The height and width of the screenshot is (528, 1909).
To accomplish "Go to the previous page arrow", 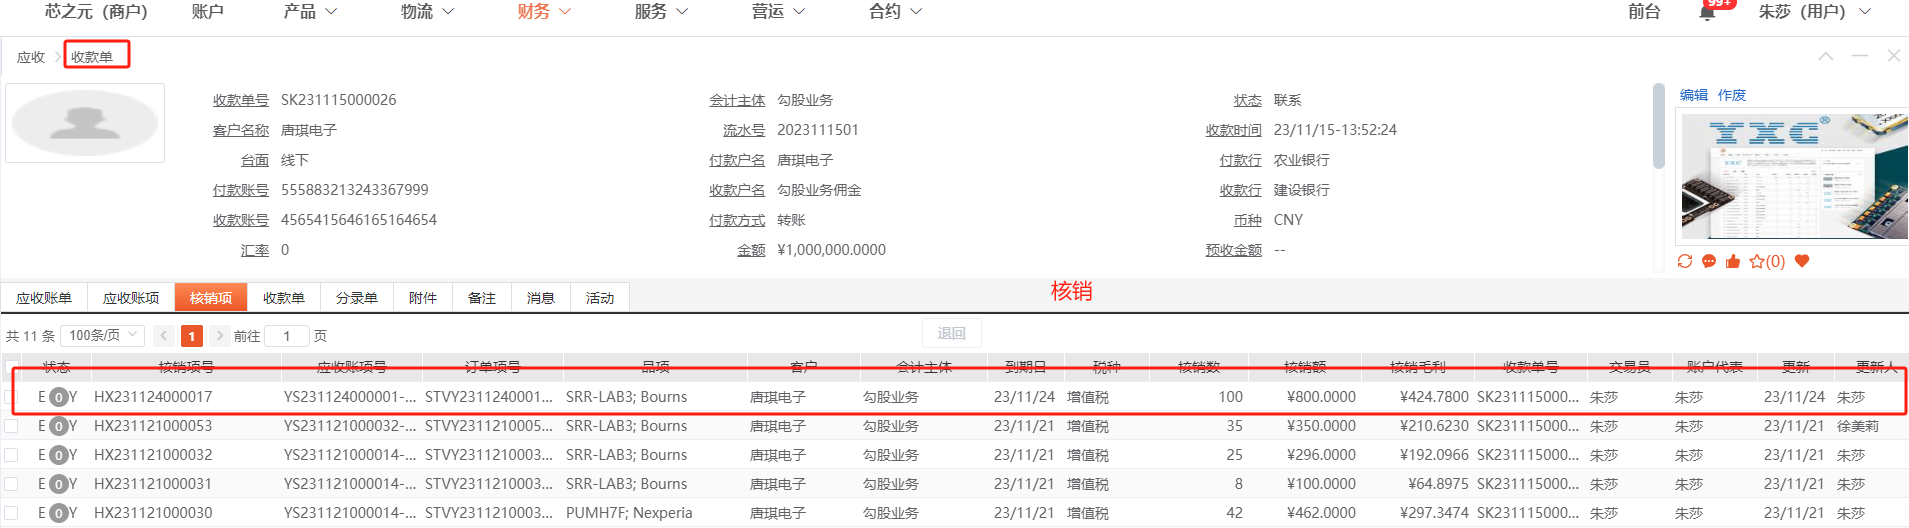I will pos(164,336).
